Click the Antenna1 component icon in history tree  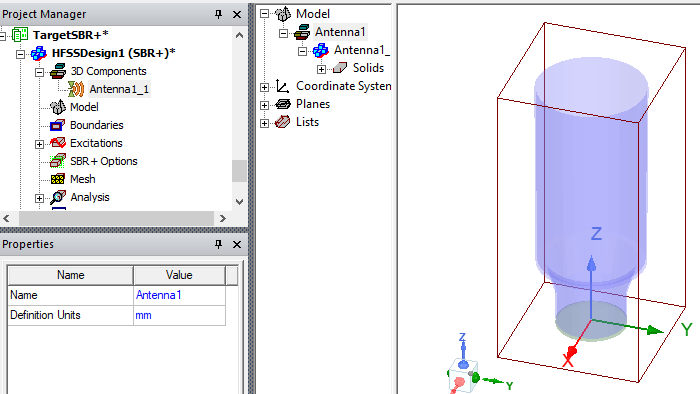pyautogui.click(x=302, y=32)
